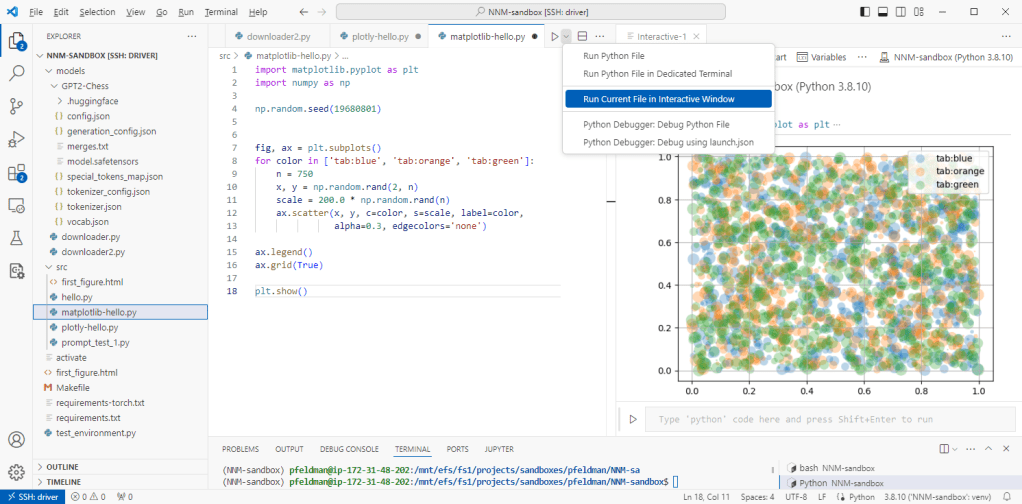Open the Search view in activity bar
The image size is (1022, 504).
point(17,73)
